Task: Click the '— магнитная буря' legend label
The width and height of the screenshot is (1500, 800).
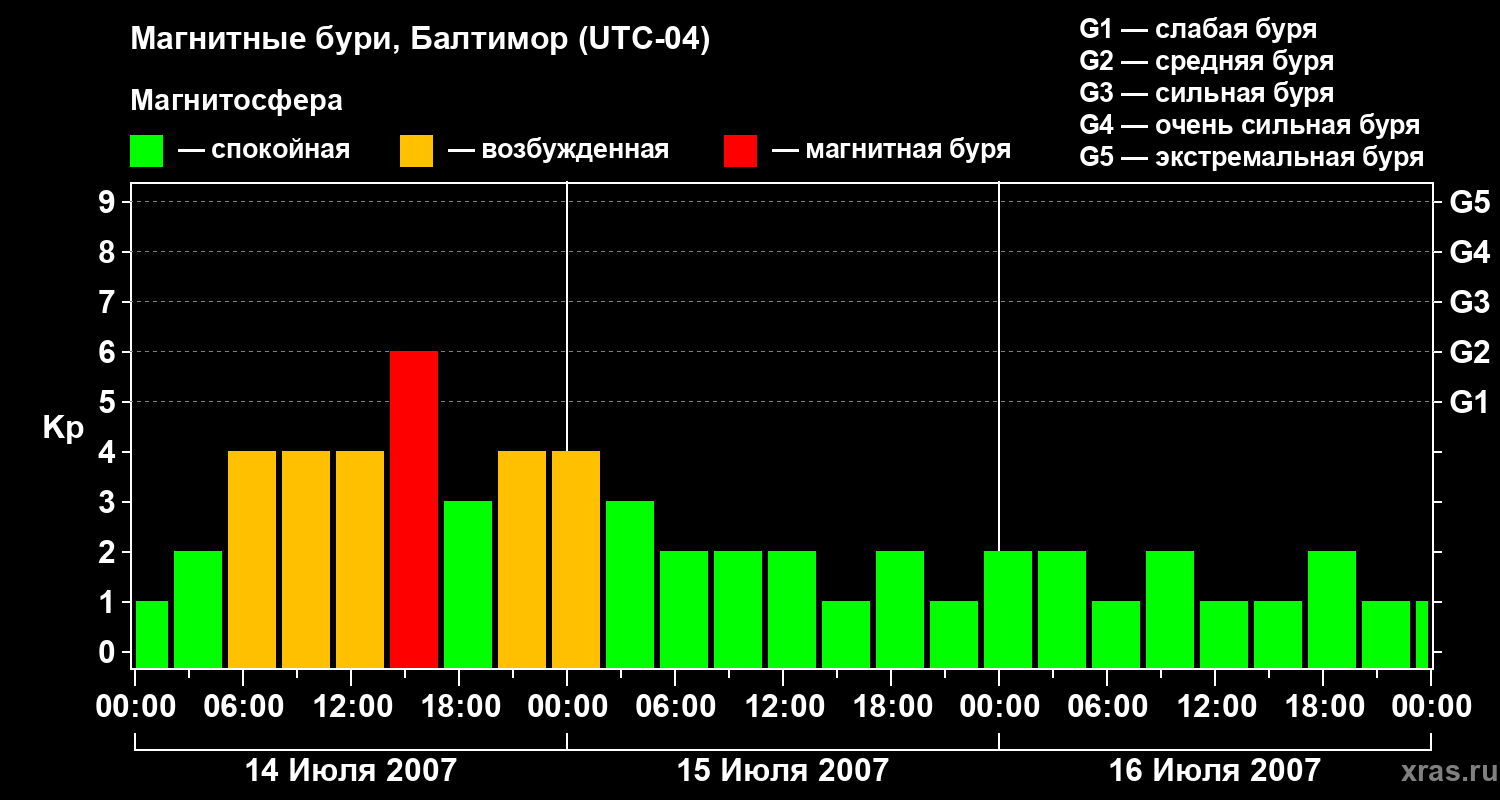Action: (891, 150)
